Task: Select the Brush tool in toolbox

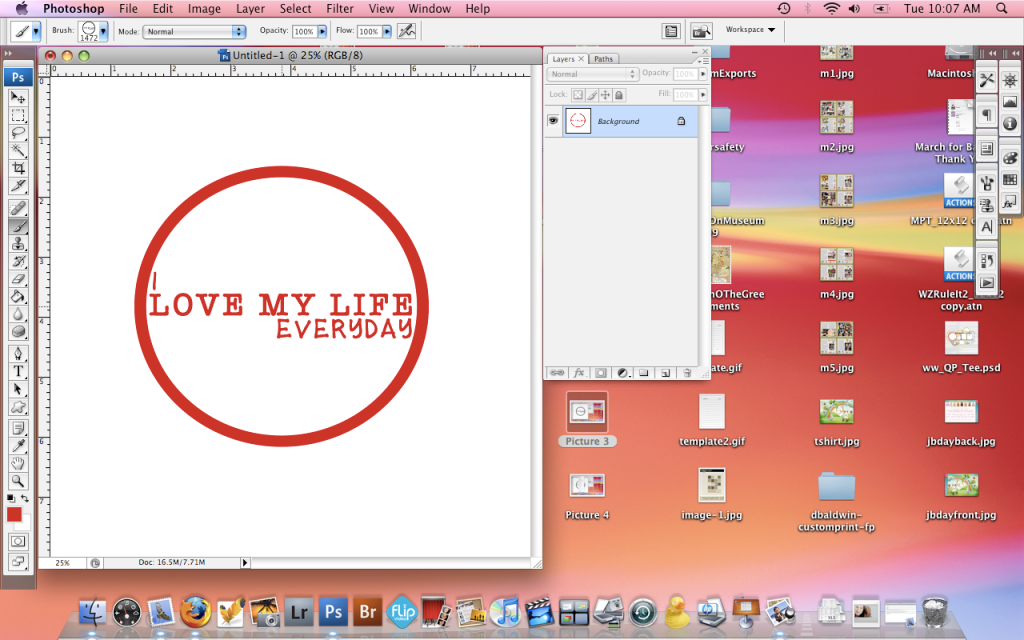Action: pos(18,226)
